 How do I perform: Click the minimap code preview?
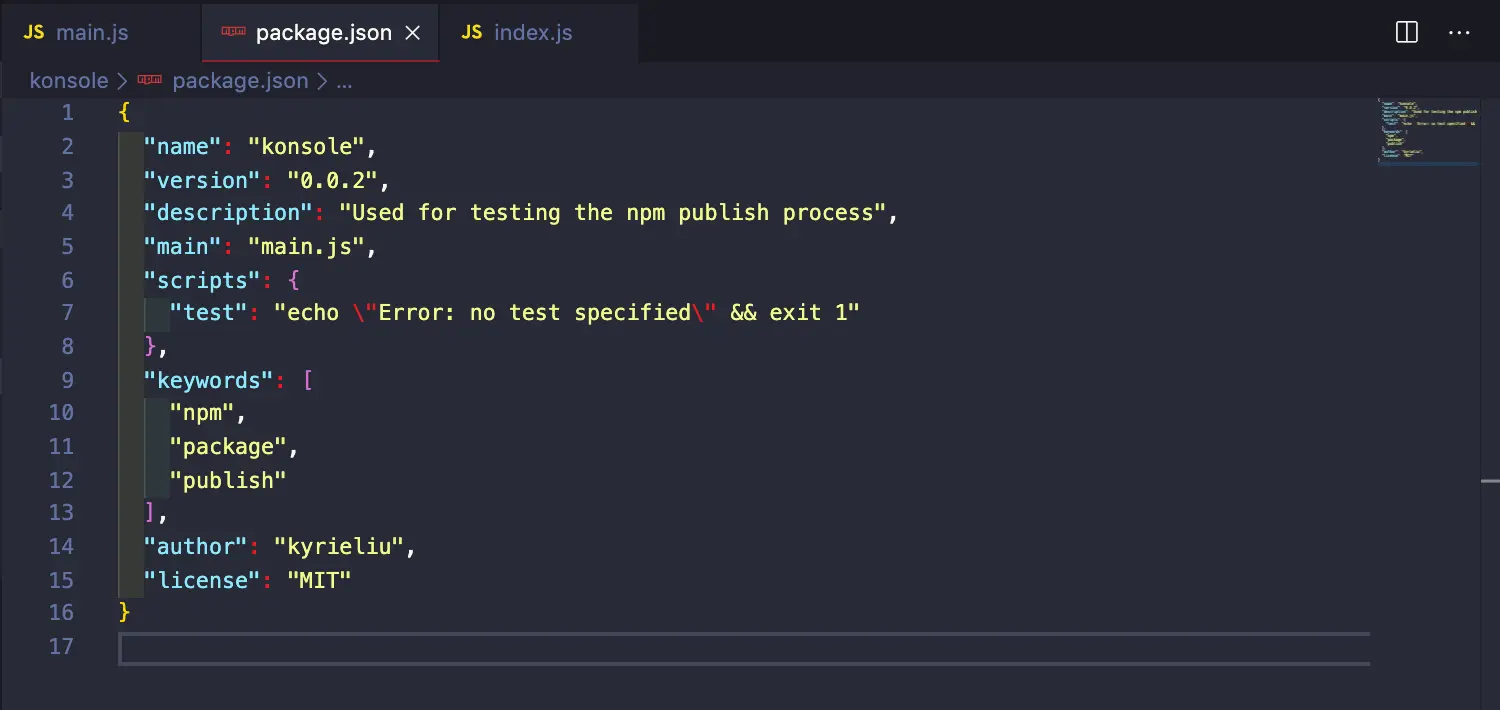[1428, 130]
